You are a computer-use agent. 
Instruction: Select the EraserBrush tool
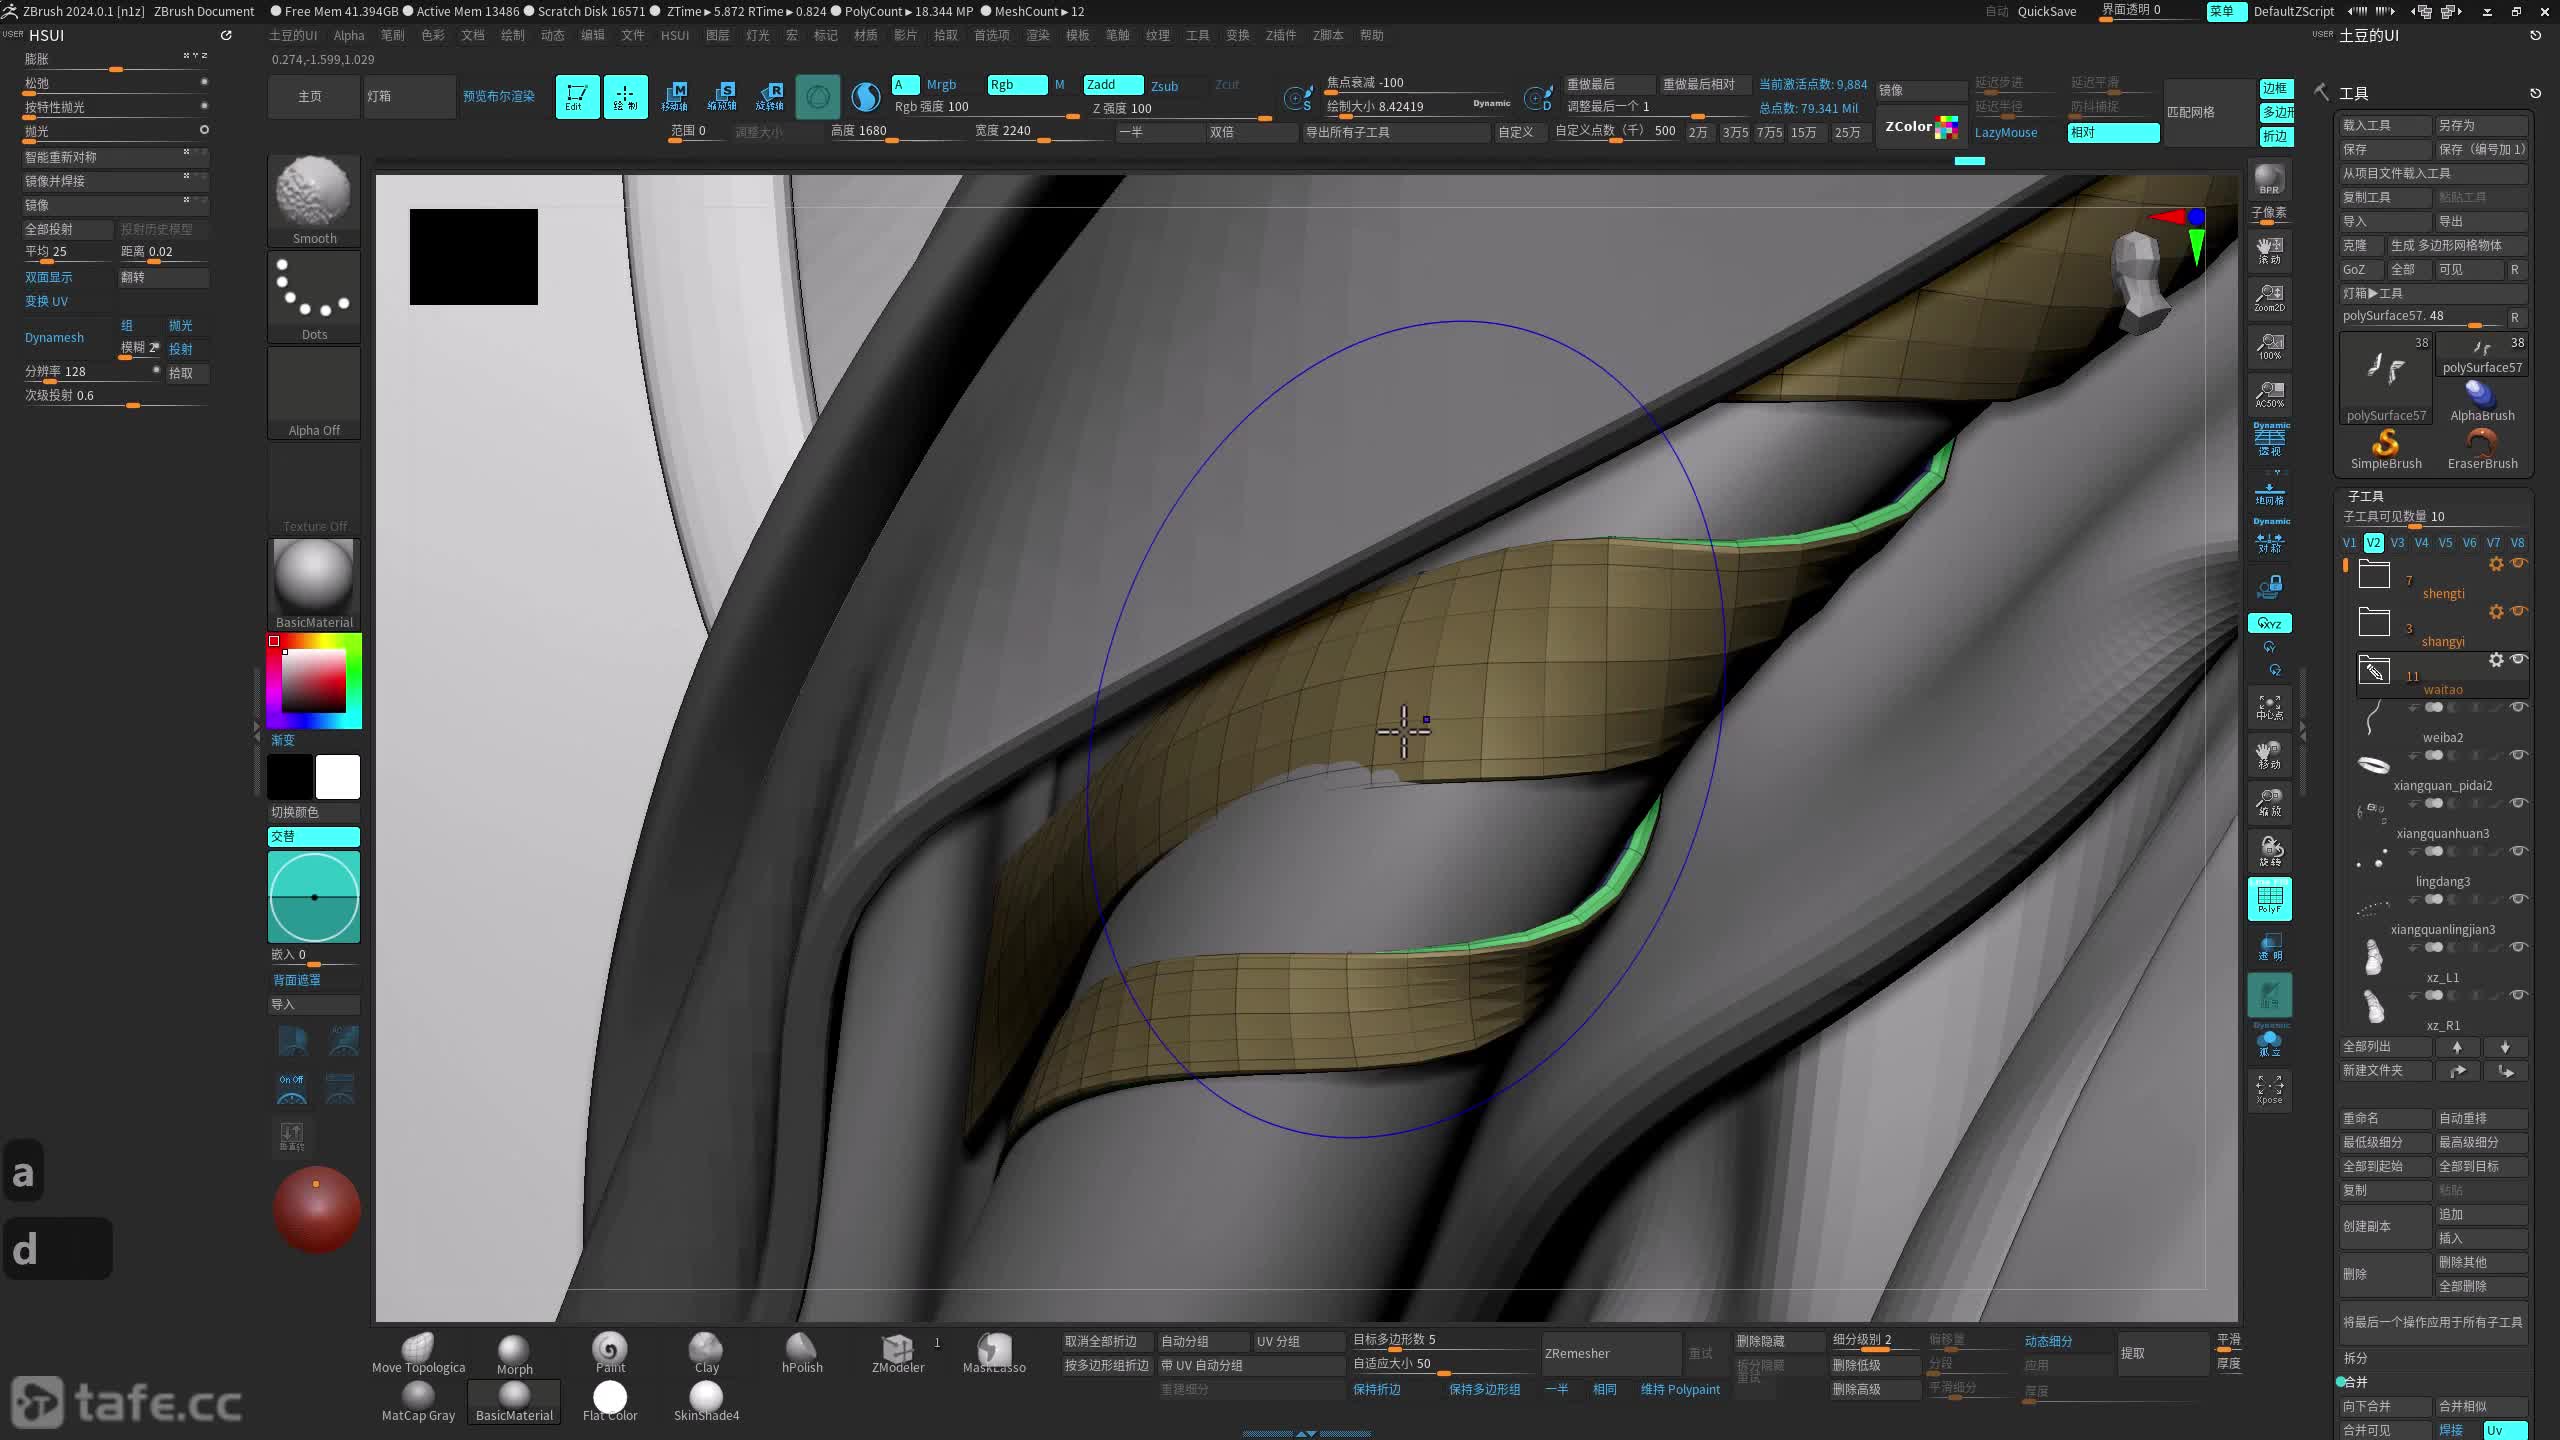point(2482,449)
